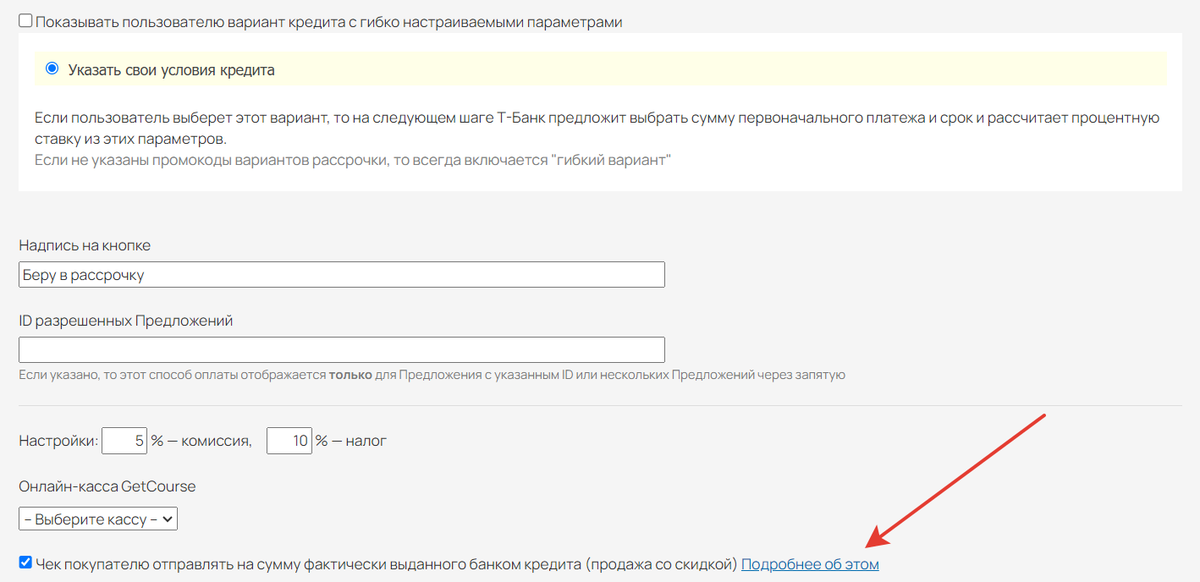
Task: Focus the 'ID разрешенных Предложений' input field
Action: pyautogui.click(x=342, y=350)
